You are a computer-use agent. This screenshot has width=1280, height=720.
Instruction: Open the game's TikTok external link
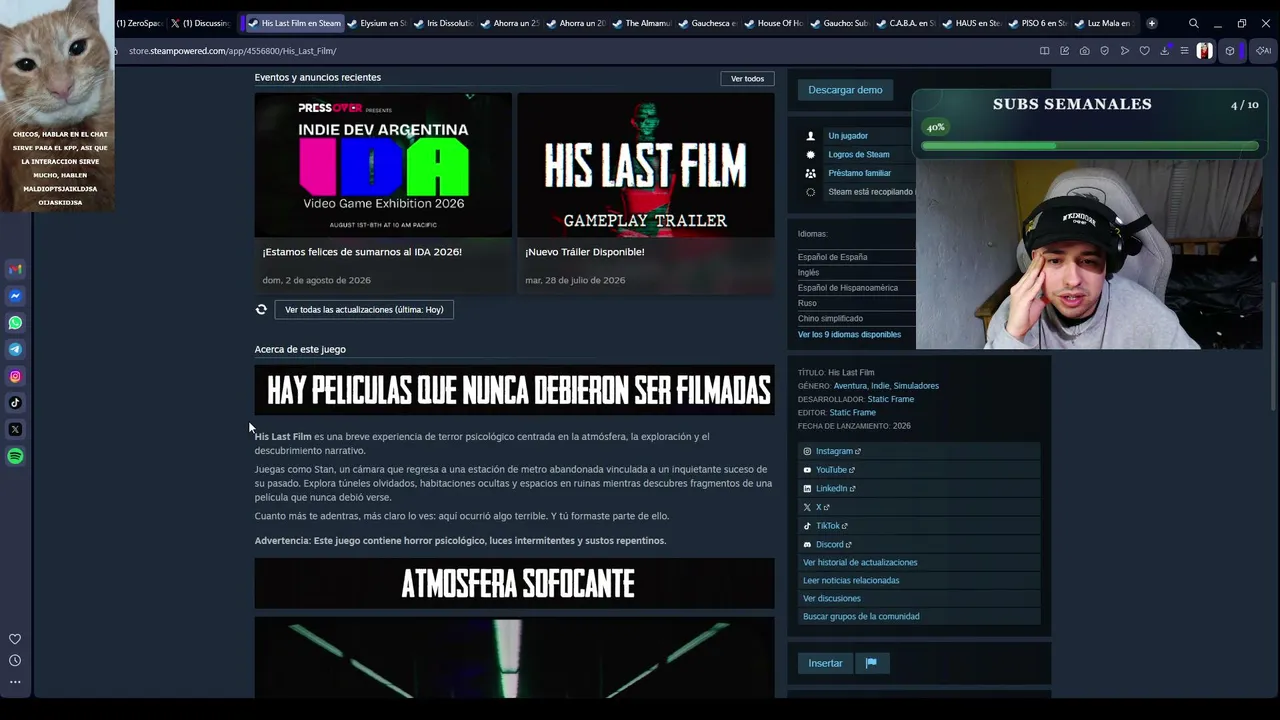(x=832, y=526)
